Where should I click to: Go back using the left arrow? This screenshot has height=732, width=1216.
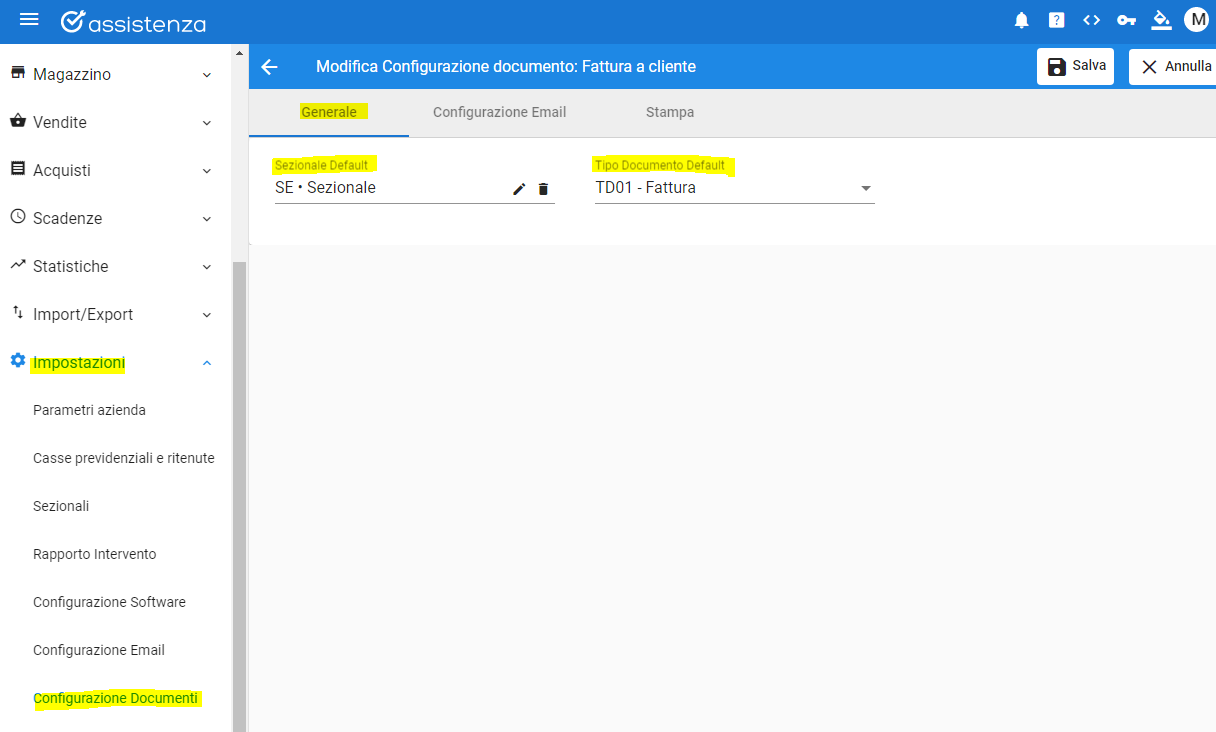269,67
